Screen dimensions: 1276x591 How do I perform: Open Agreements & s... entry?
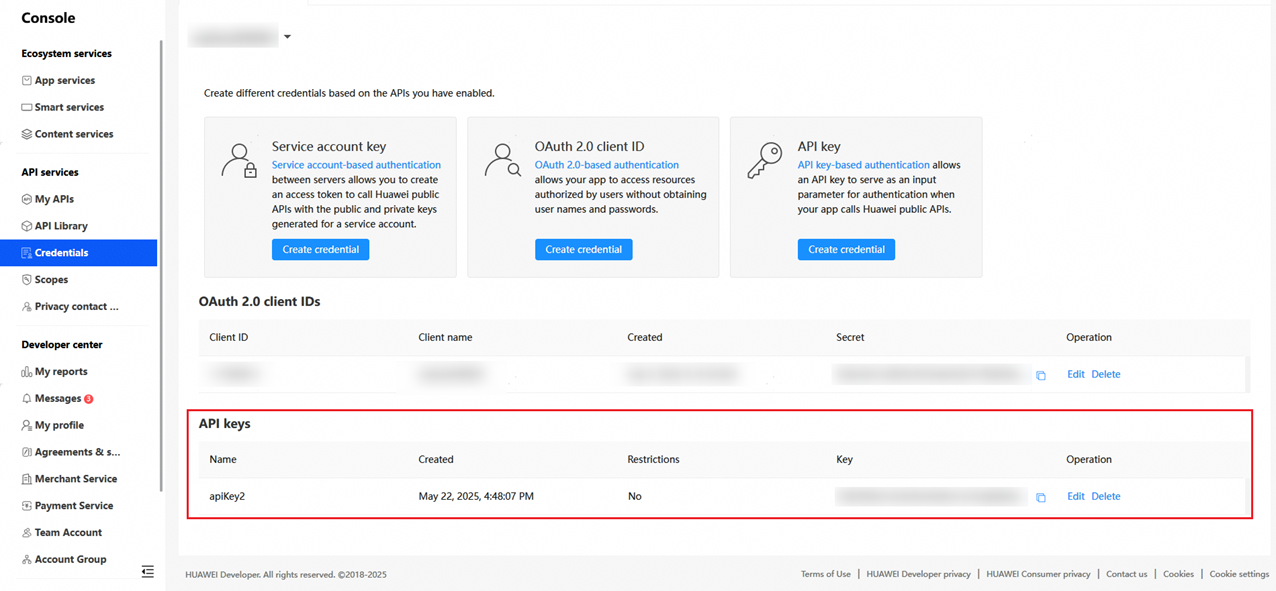click(79, 452)
